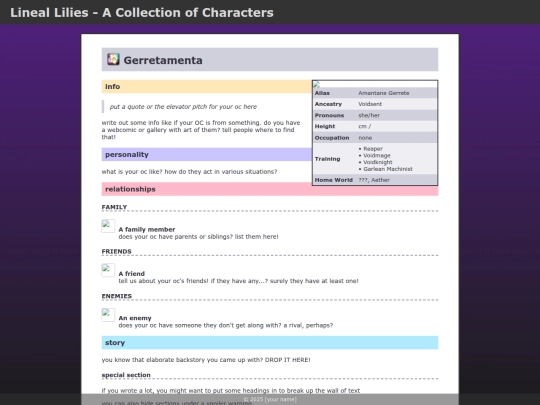Viewport: 540px width, 405px height.
Task: Click the Height value 'cm /'
Action: (x=365, y=126)
